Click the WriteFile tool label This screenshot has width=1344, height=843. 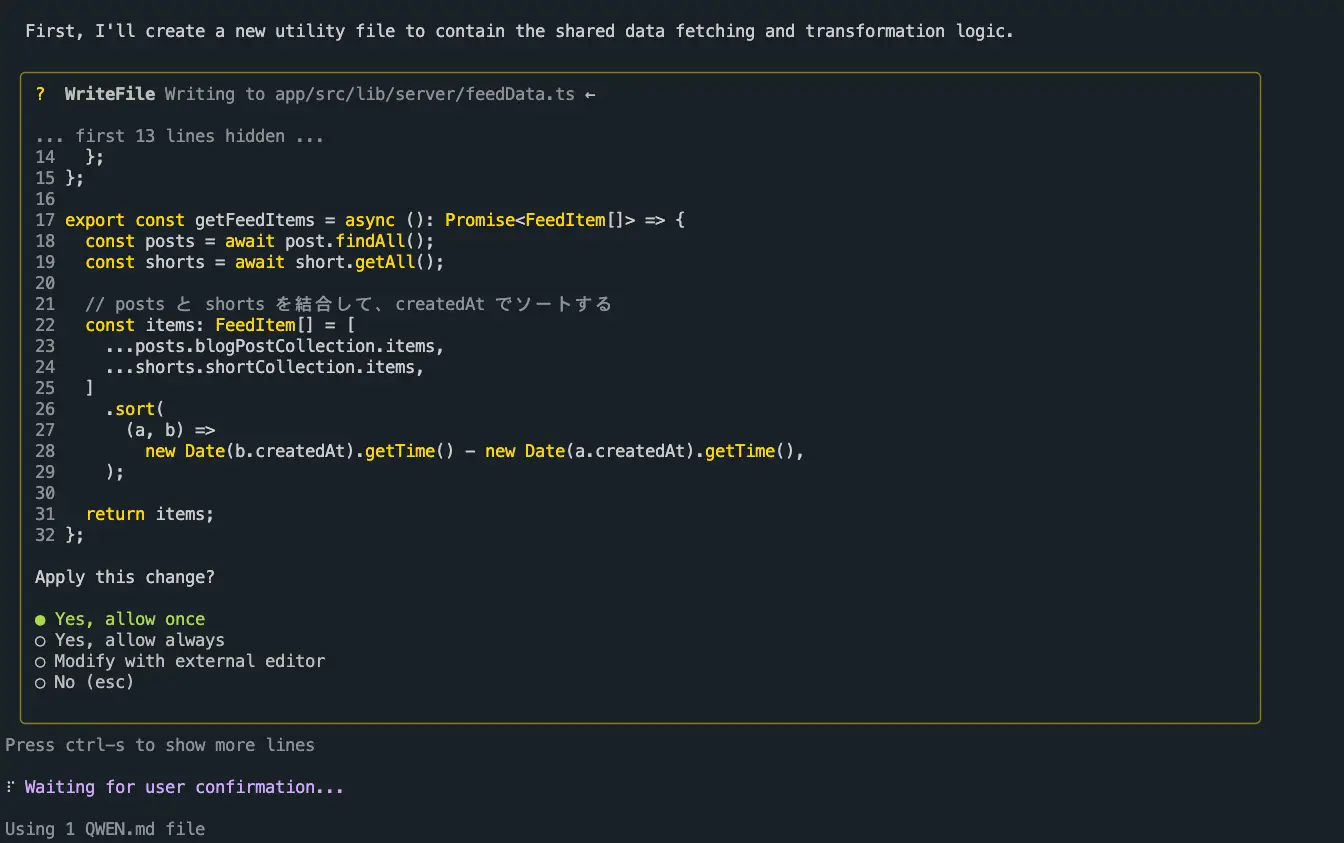[110, 94]
